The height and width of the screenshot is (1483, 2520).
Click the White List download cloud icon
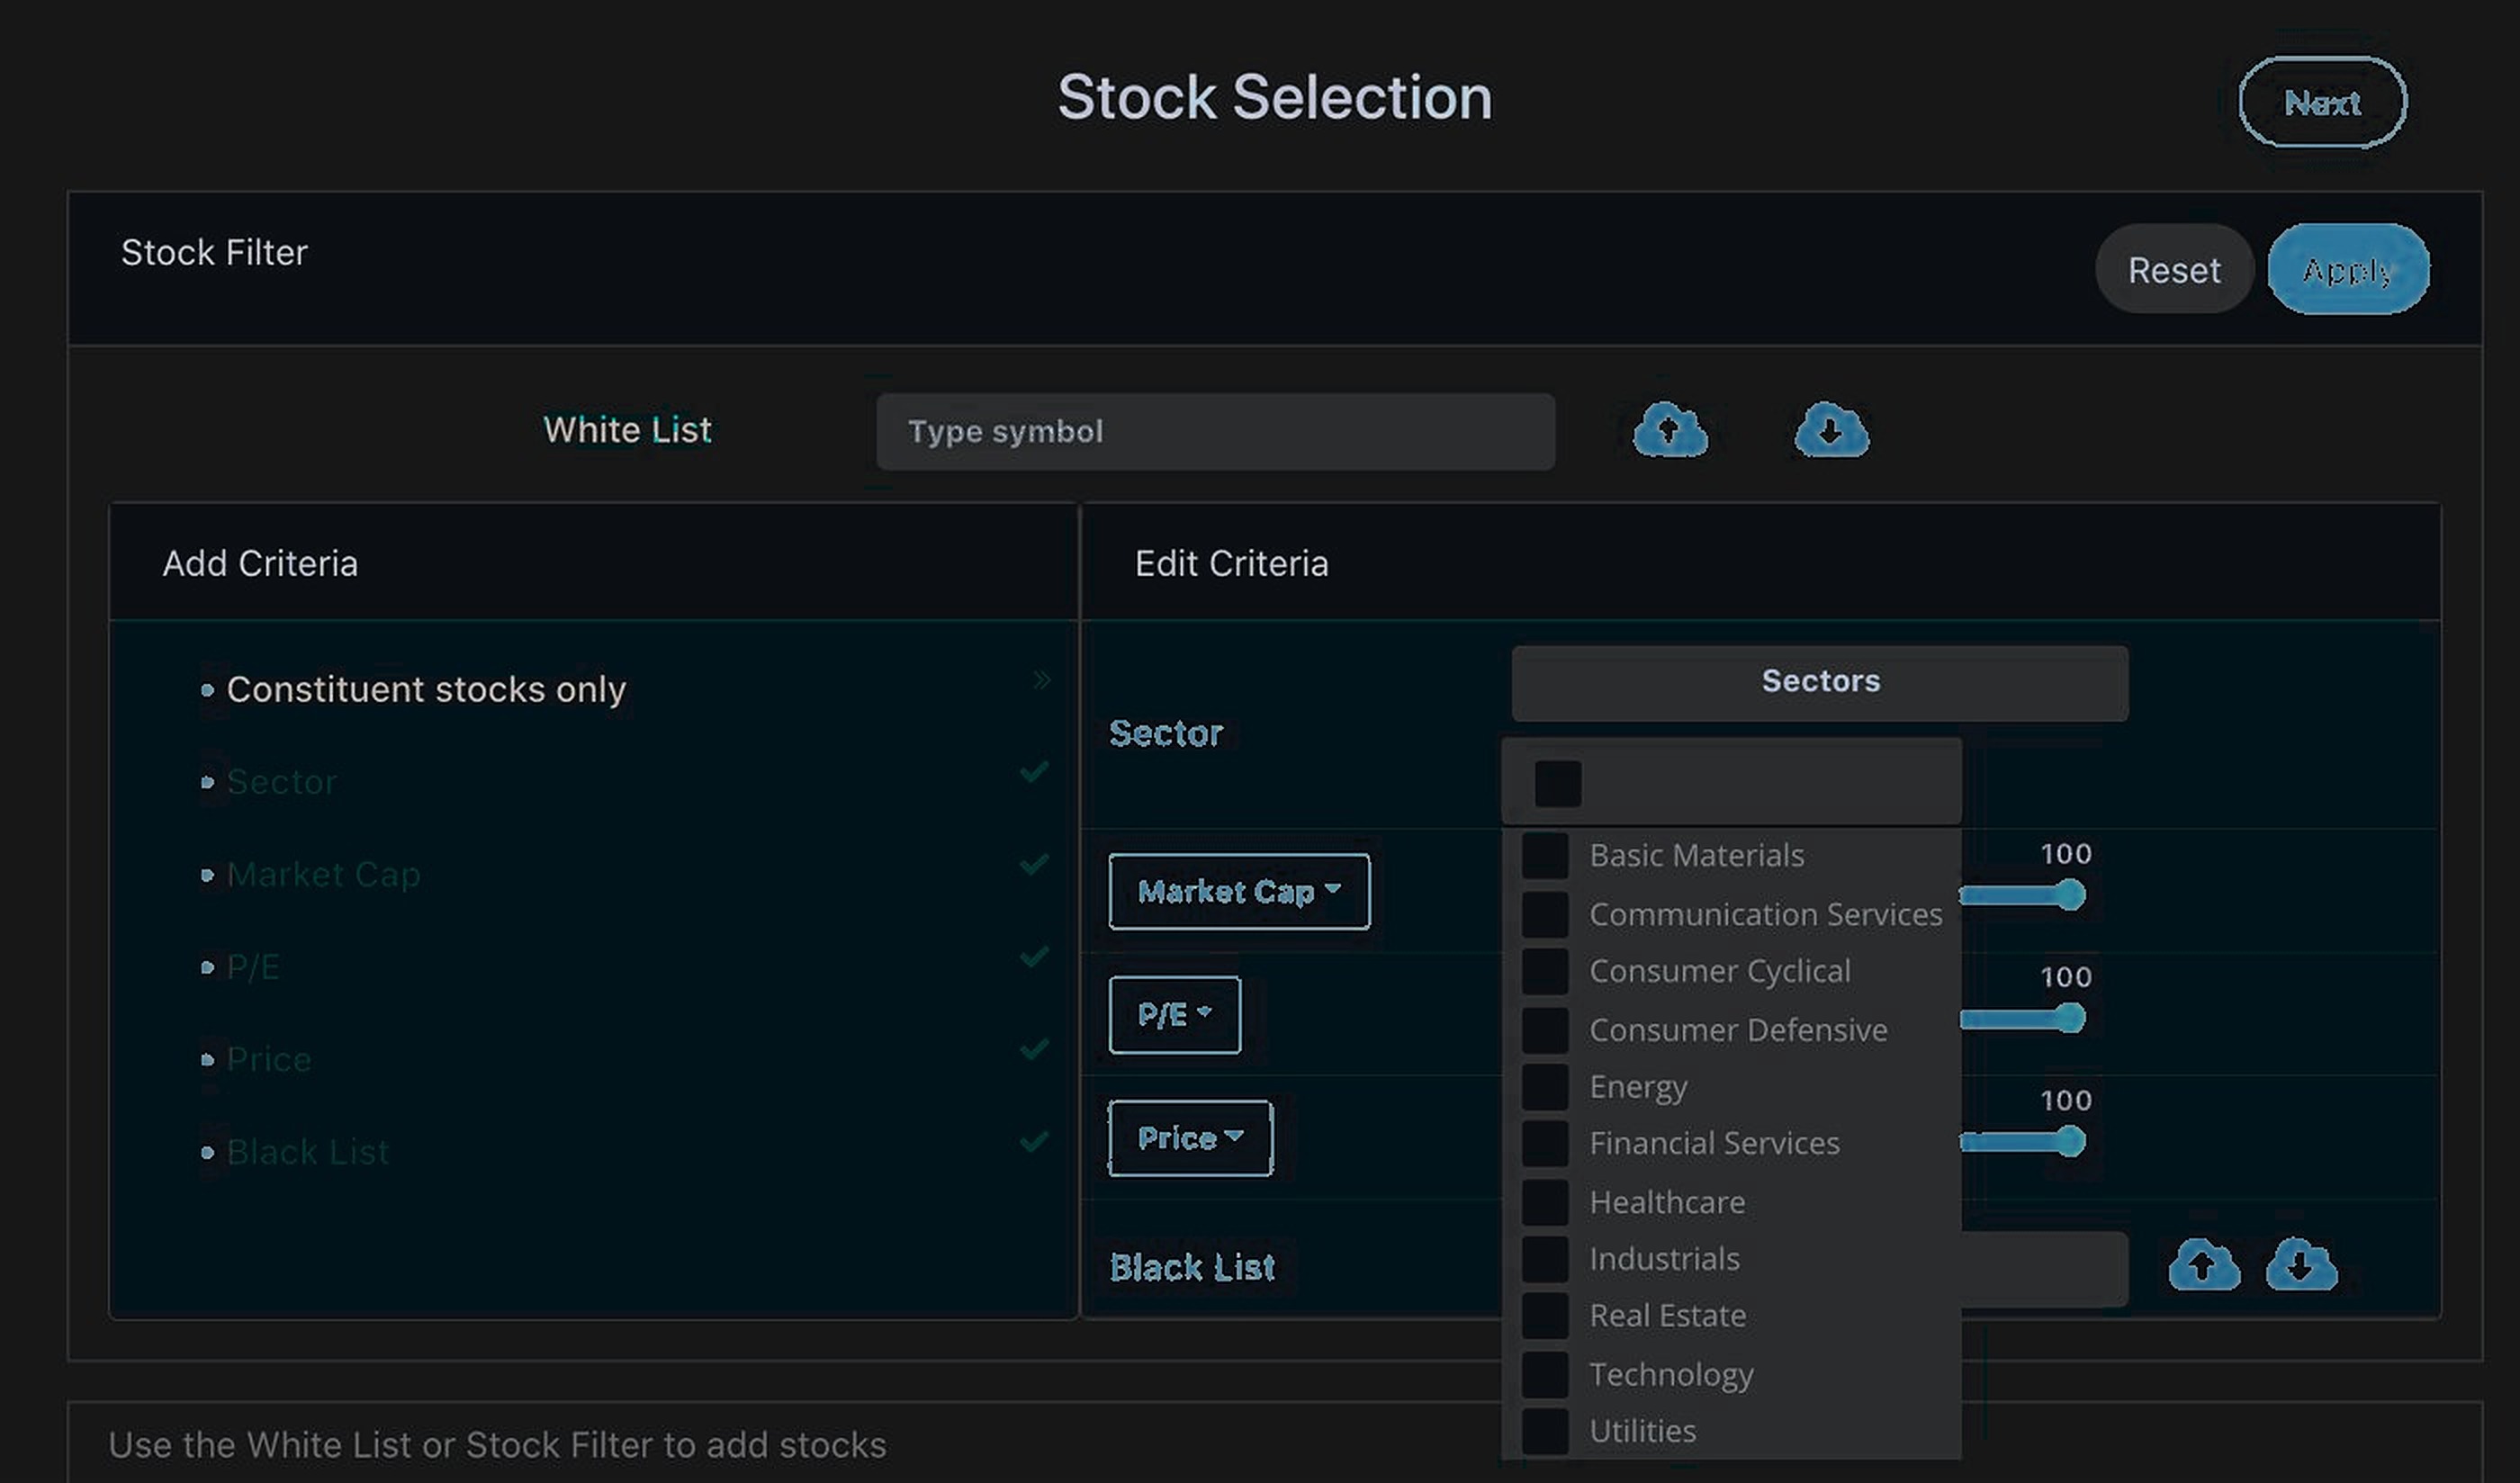[x=1831, y=430]
